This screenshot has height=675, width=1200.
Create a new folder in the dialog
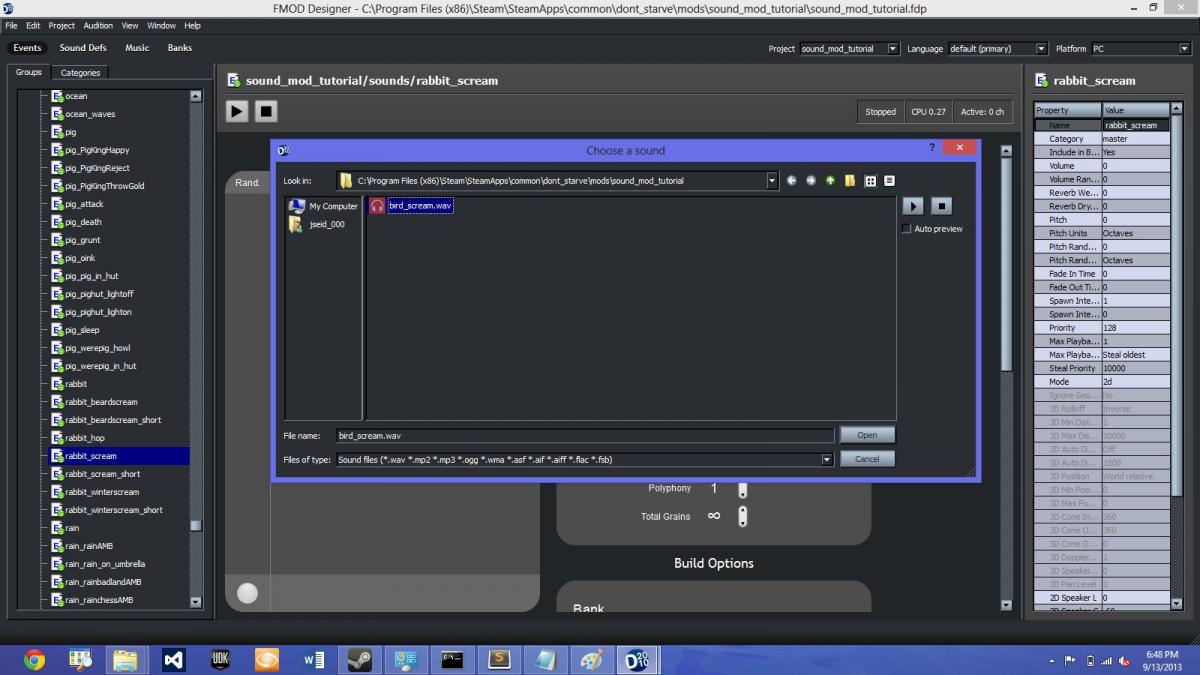pos(849,181)
